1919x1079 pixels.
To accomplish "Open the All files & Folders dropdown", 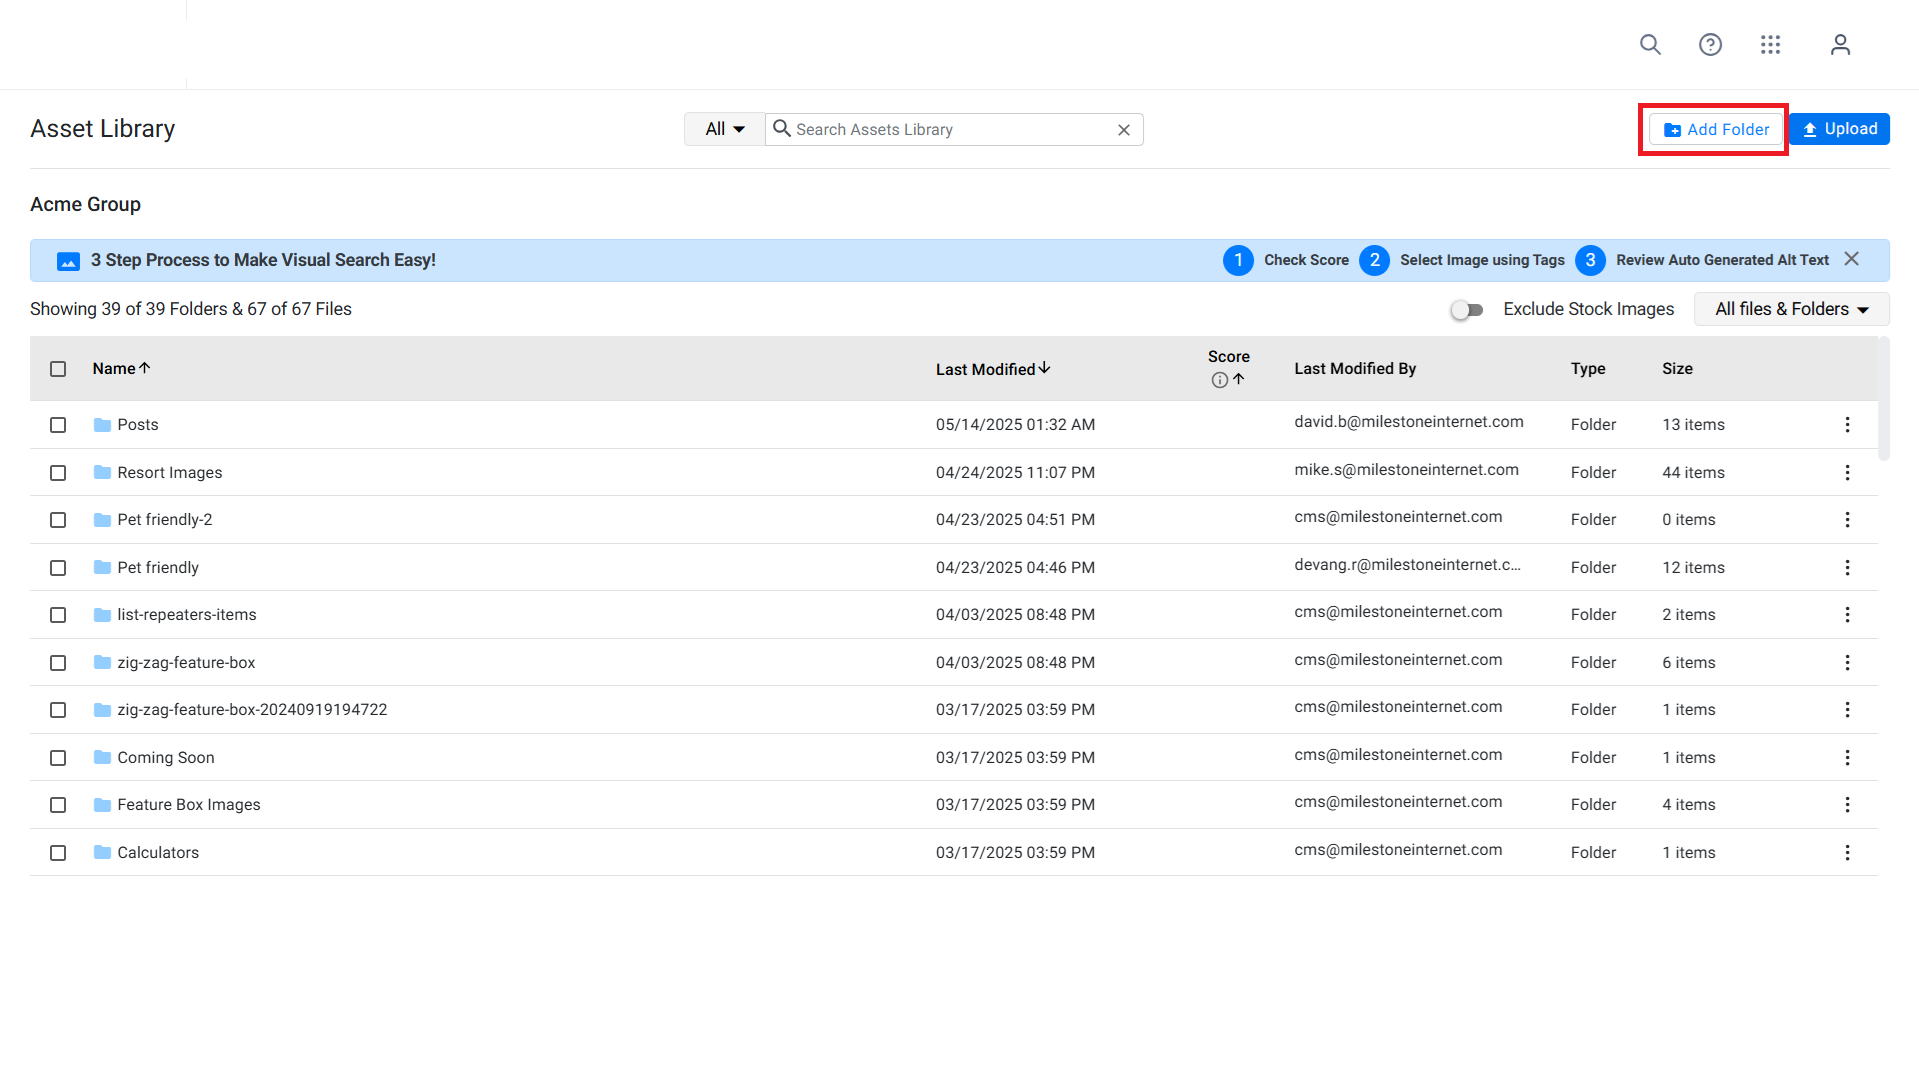I will click(1791, 309).
